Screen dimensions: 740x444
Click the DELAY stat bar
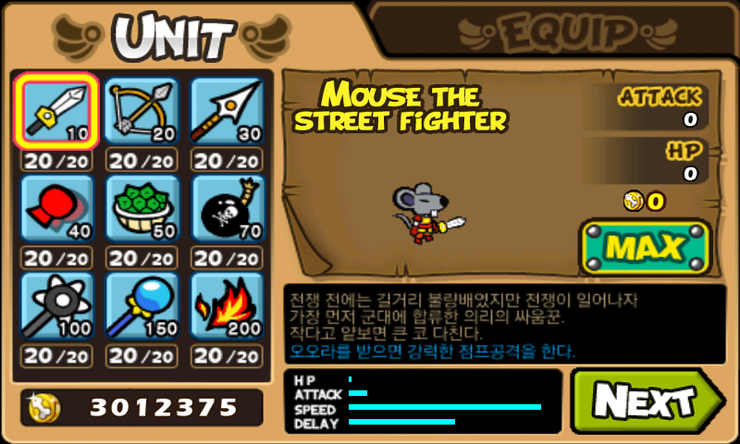pyautogui.click(x=402, y=422)
